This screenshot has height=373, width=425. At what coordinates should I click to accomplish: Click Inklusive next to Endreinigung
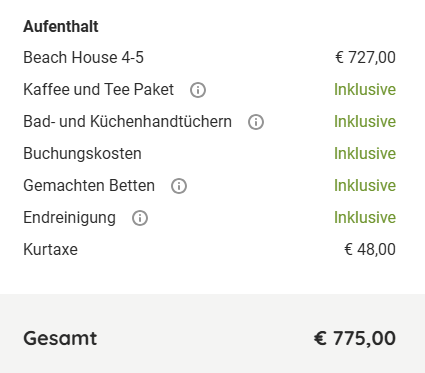(x=365, y=217)
